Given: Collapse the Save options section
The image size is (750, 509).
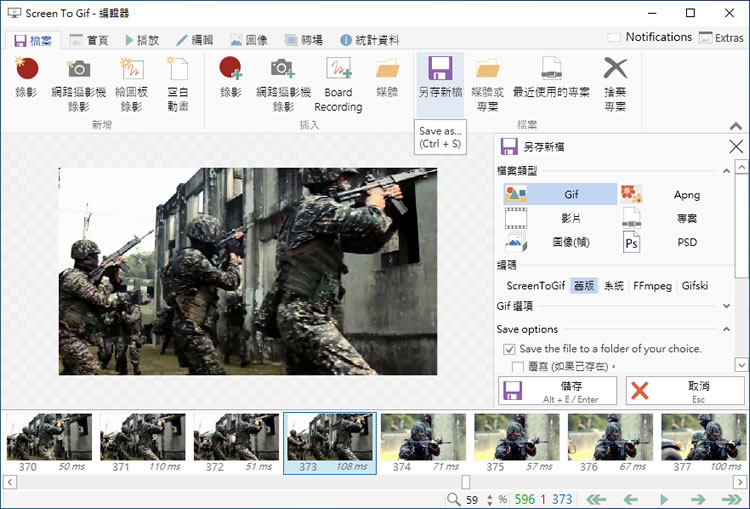Looking at the screenshot, I should [726, 329].
